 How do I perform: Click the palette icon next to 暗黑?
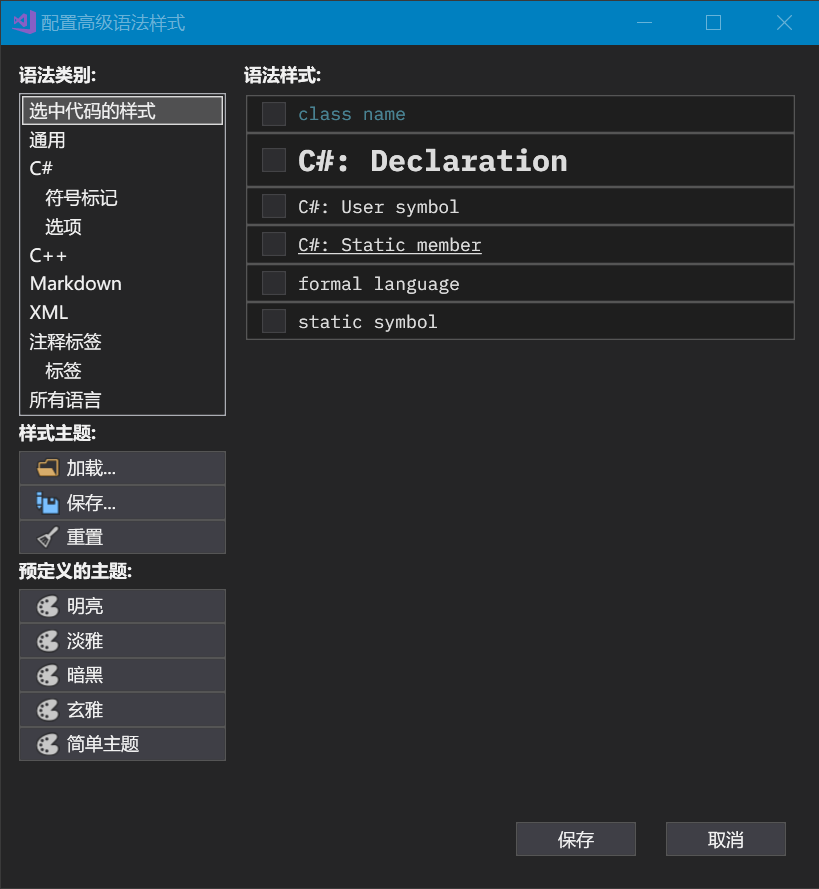coord(47,675)
